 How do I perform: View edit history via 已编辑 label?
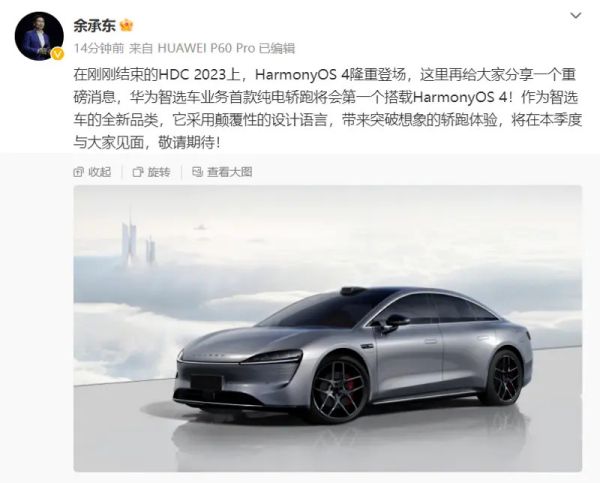point(277,49)
